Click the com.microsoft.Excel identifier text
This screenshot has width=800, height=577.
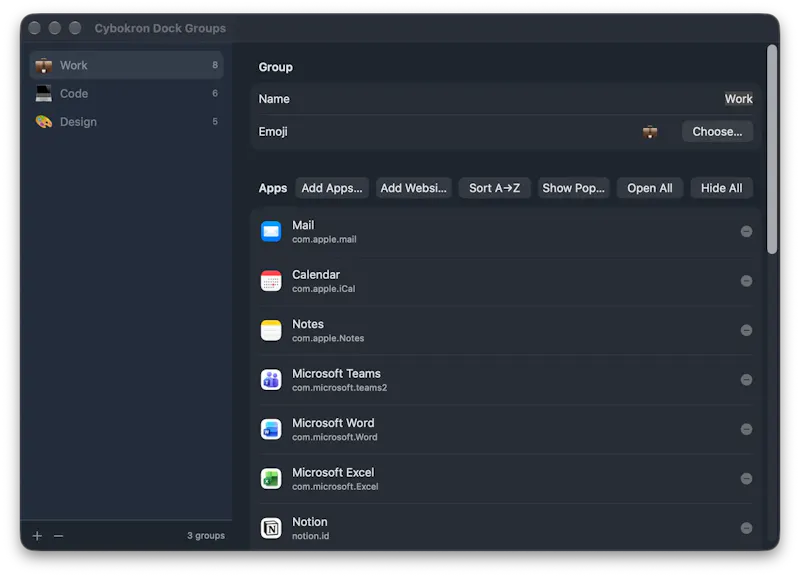click(335, 487)
